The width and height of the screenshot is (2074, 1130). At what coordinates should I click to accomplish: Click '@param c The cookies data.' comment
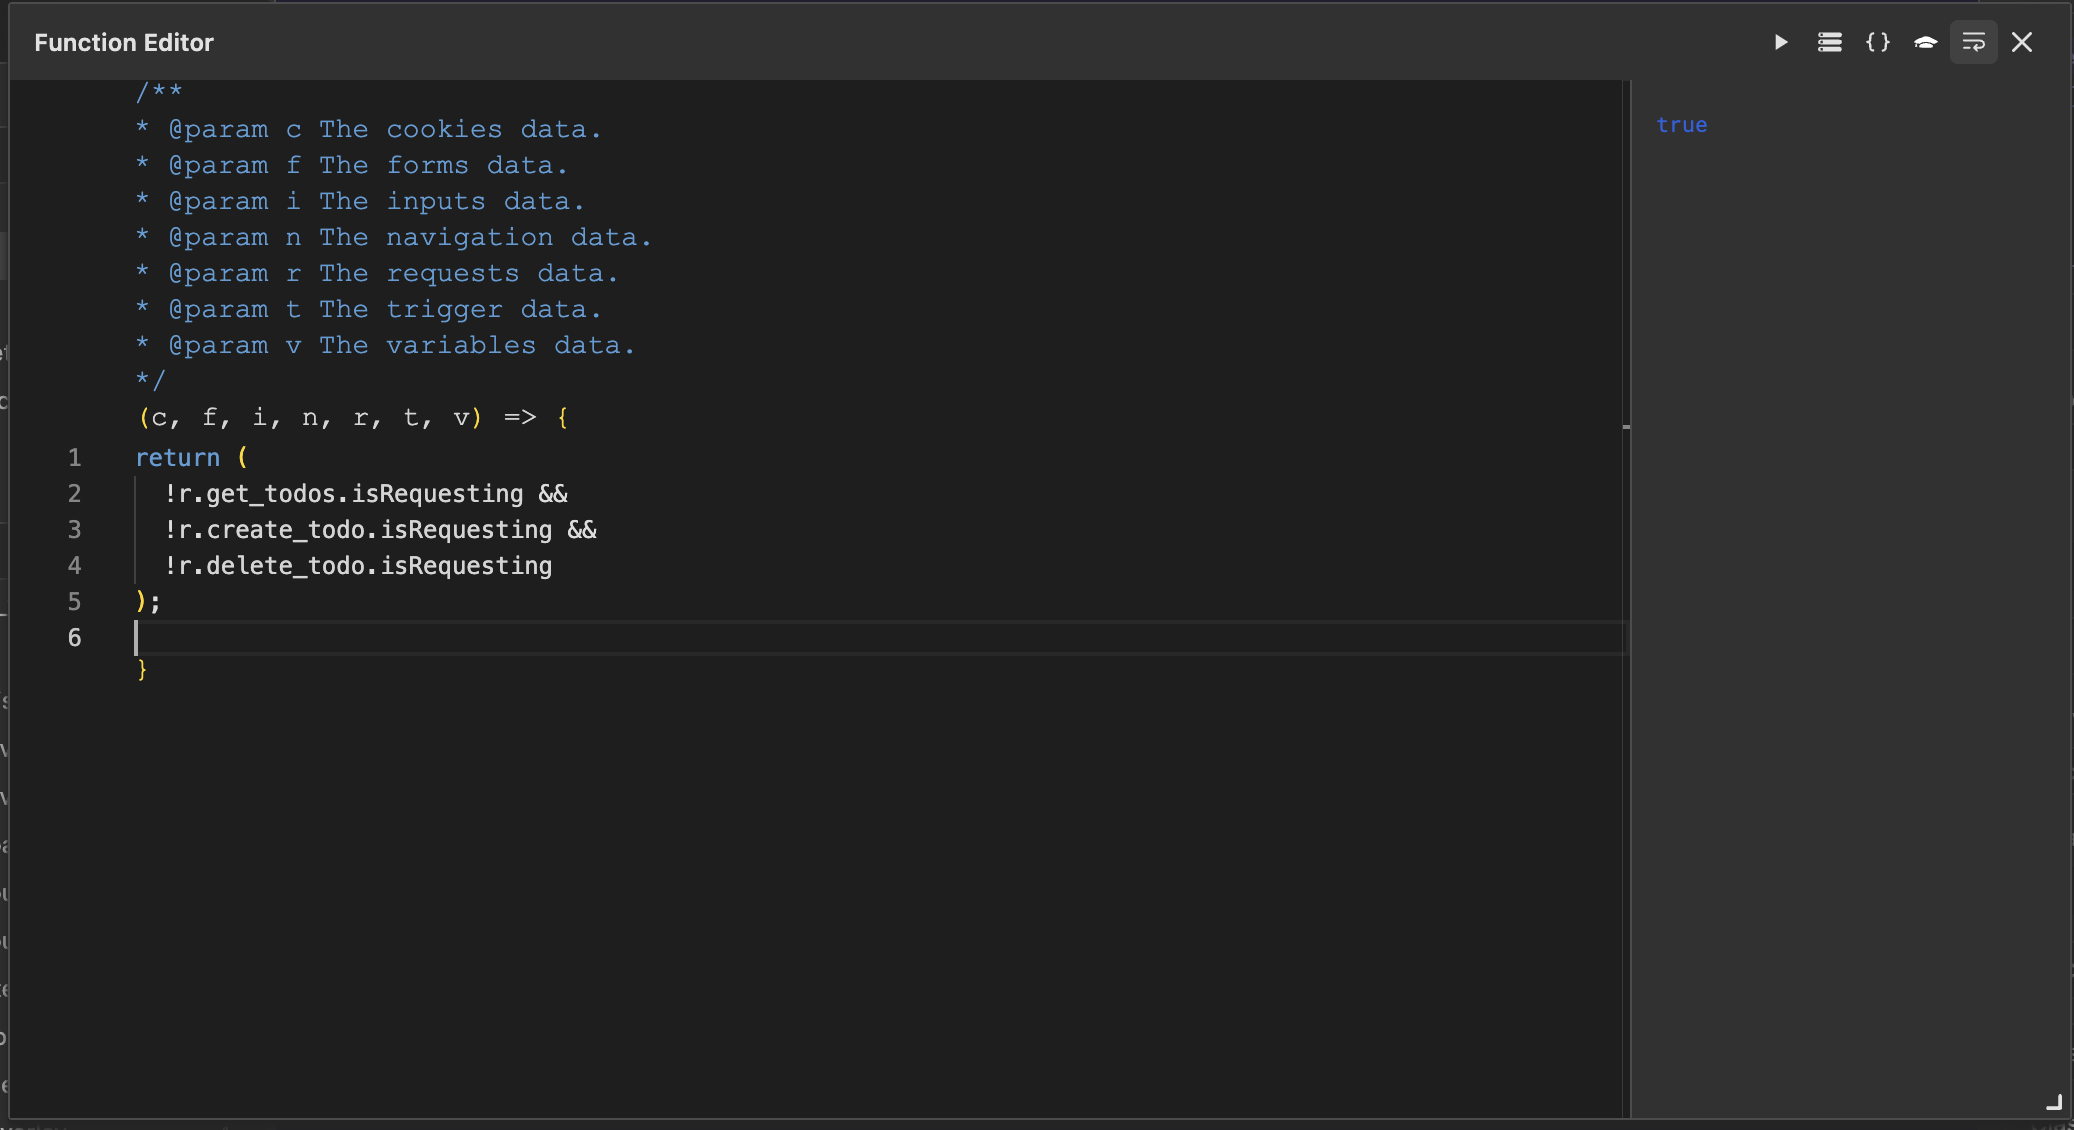point(385,130)
